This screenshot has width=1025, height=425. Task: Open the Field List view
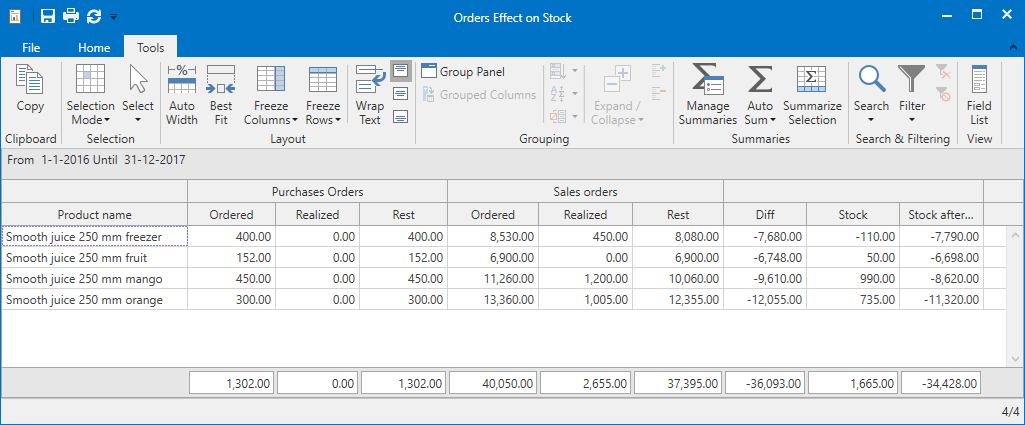pos(979,95)
